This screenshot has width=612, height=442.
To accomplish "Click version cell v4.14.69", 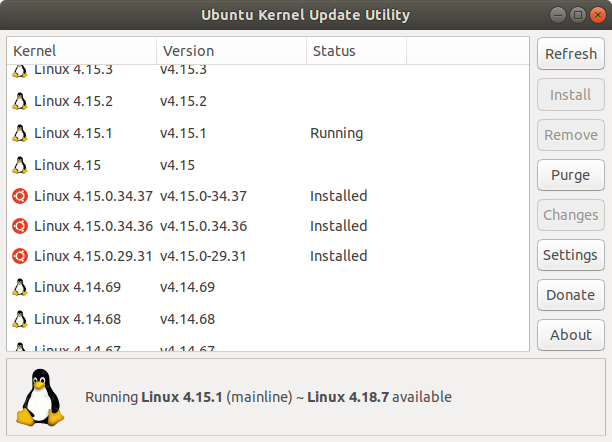I will point(187,287).
